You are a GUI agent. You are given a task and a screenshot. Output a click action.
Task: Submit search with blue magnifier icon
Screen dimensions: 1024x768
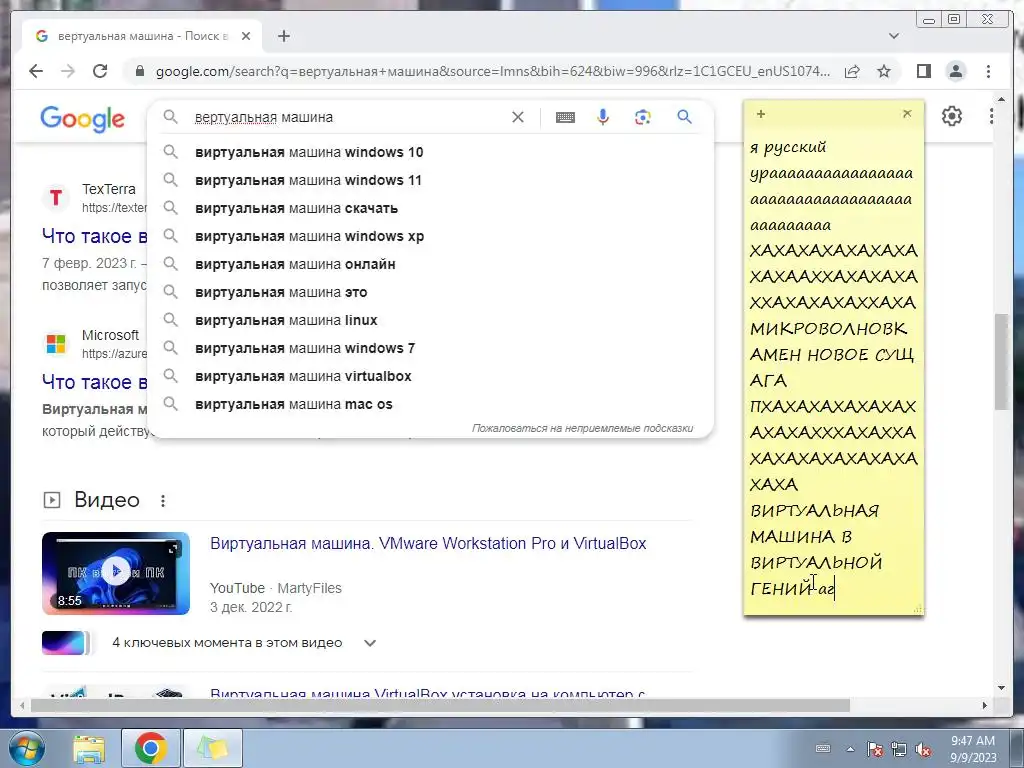pyautogui.click(x=684, y=117)
